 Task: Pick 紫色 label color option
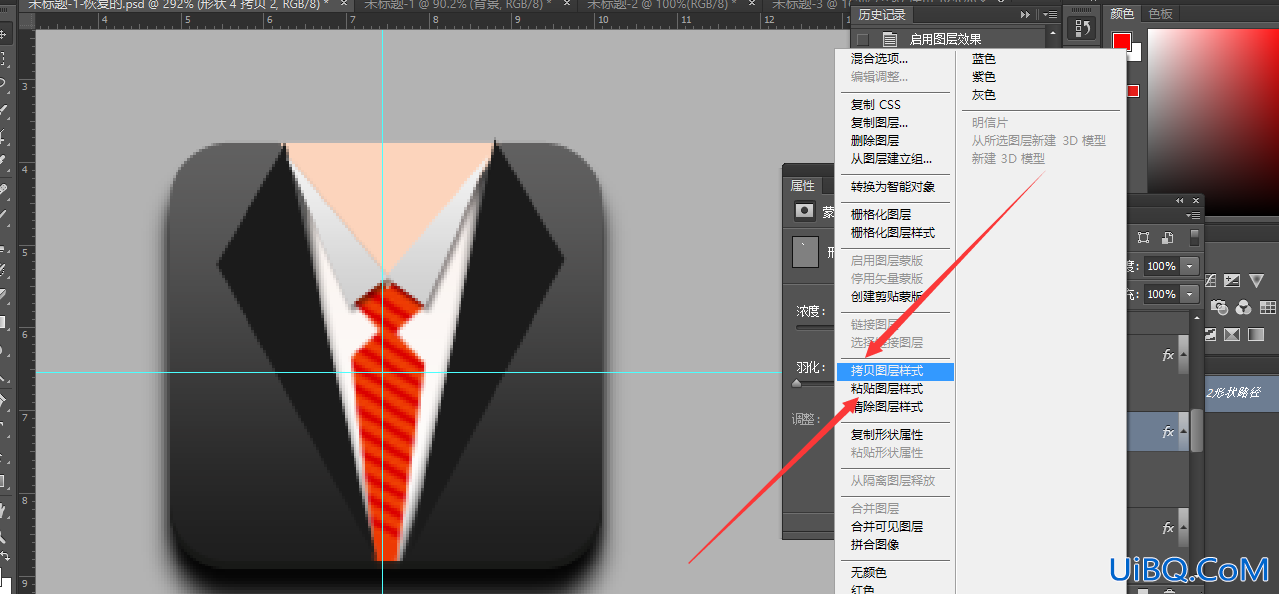point(984,77)
